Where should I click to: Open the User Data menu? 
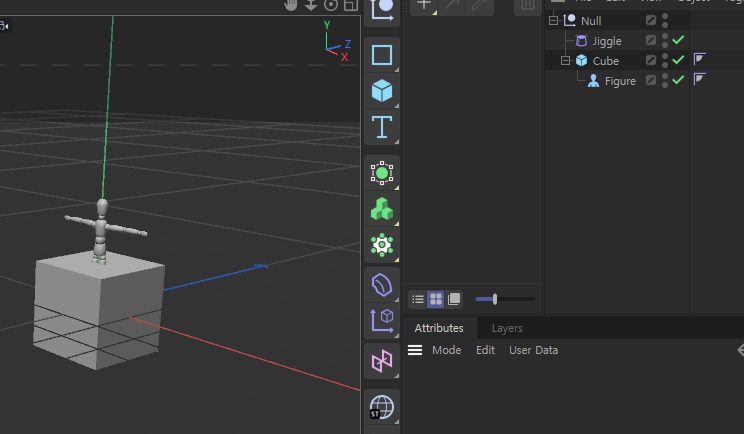pyautogui.click(x=533, y=350)
